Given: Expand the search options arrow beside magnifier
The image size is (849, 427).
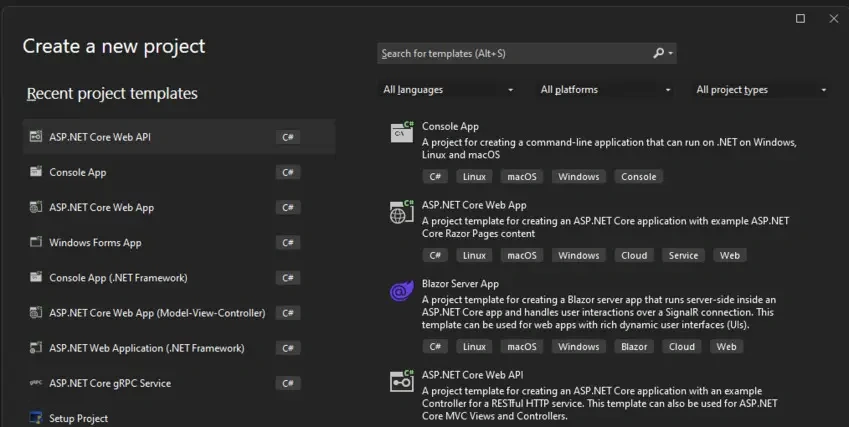Looking at the screenshot, I should (x=671, y=53).
